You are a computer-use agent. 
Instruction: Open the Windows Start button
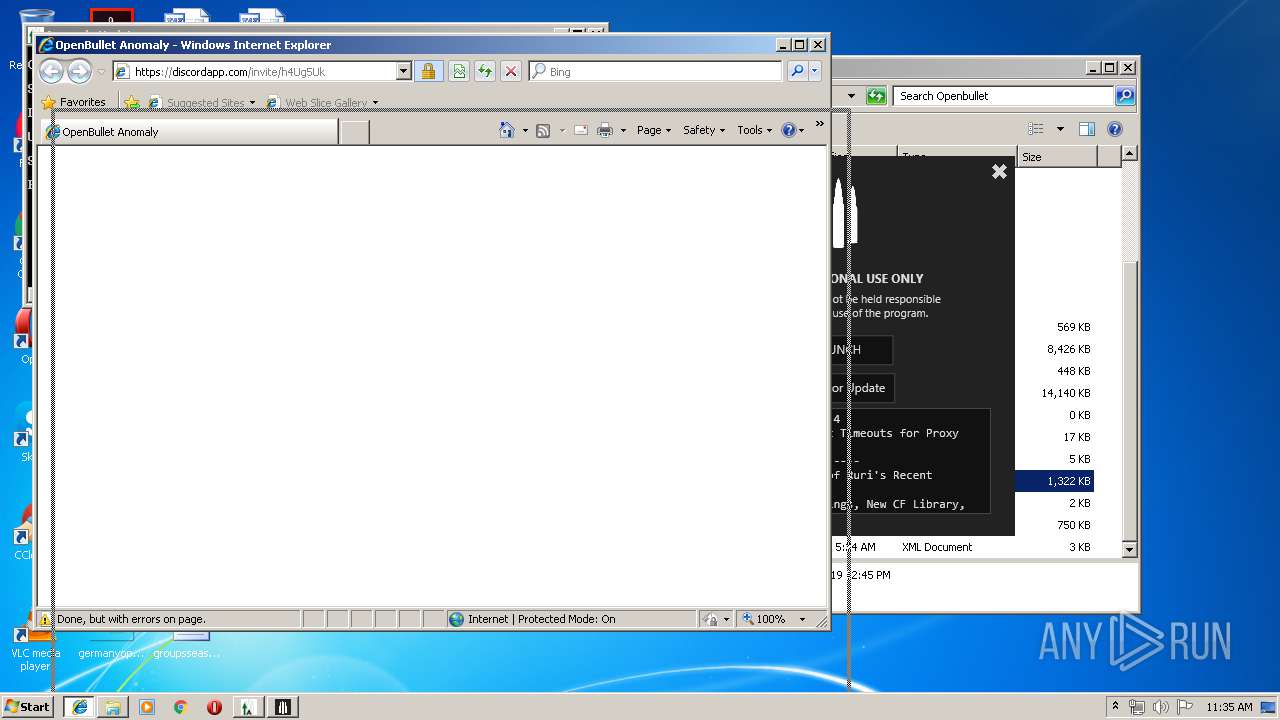point(28,706)
